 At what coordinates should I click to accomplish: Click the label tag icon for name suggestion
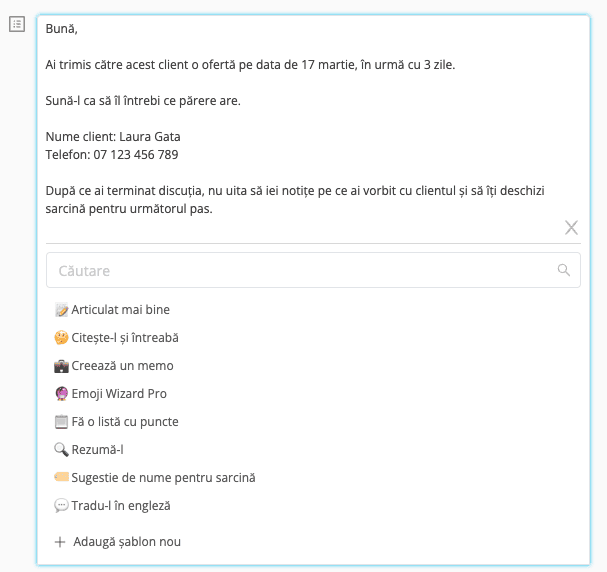pyautogui.click(x=61, y=477)
